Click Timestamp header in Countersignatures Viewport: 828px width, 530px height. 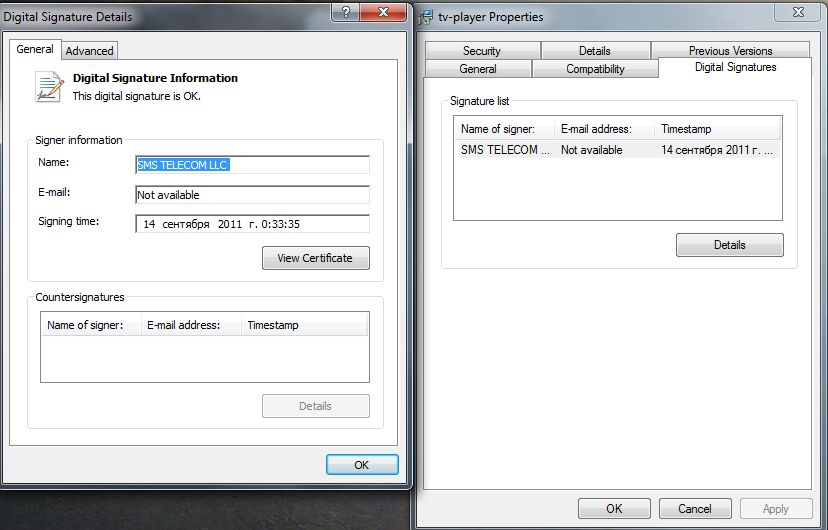(x=304, y=325)
